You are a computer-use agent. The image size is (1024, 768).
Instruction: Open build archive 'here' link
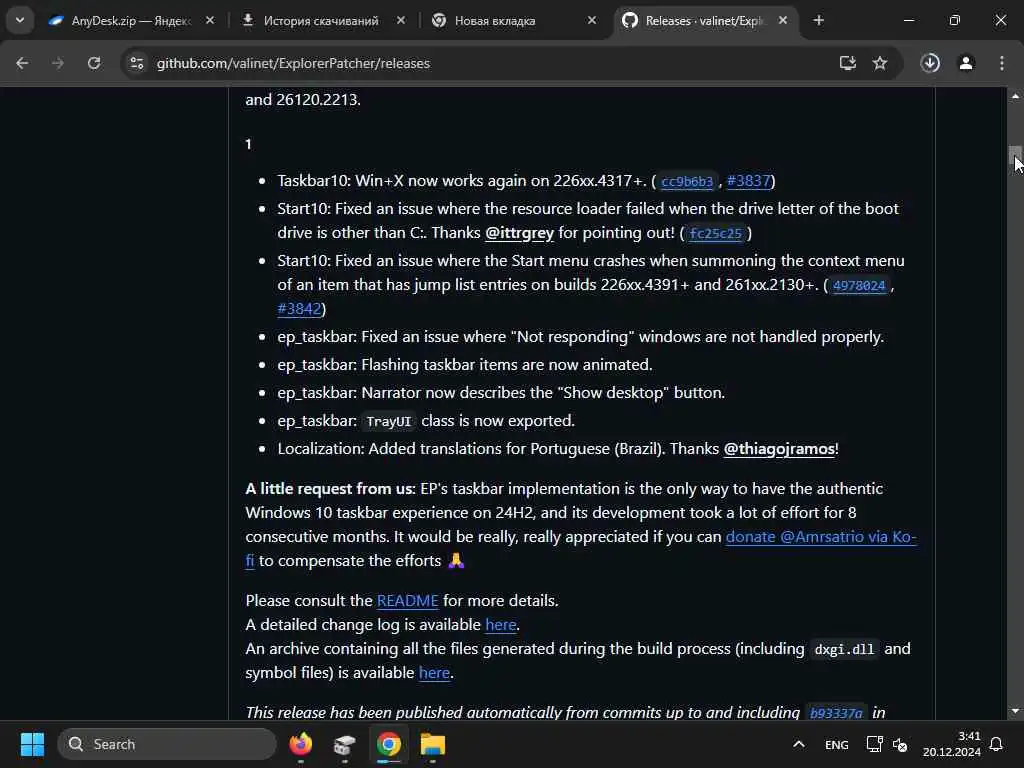[434, 673]
